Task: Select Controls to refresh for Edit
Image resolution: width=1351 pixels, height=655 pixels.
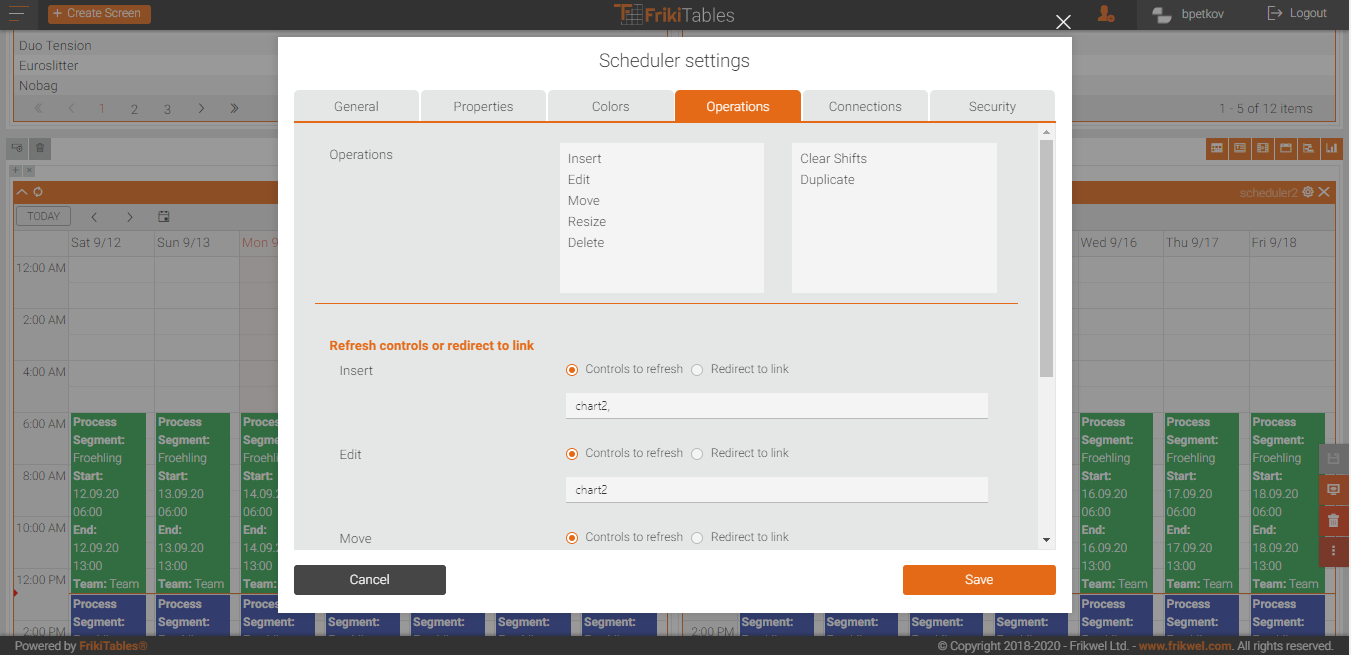Action: [x=572, y=454]
